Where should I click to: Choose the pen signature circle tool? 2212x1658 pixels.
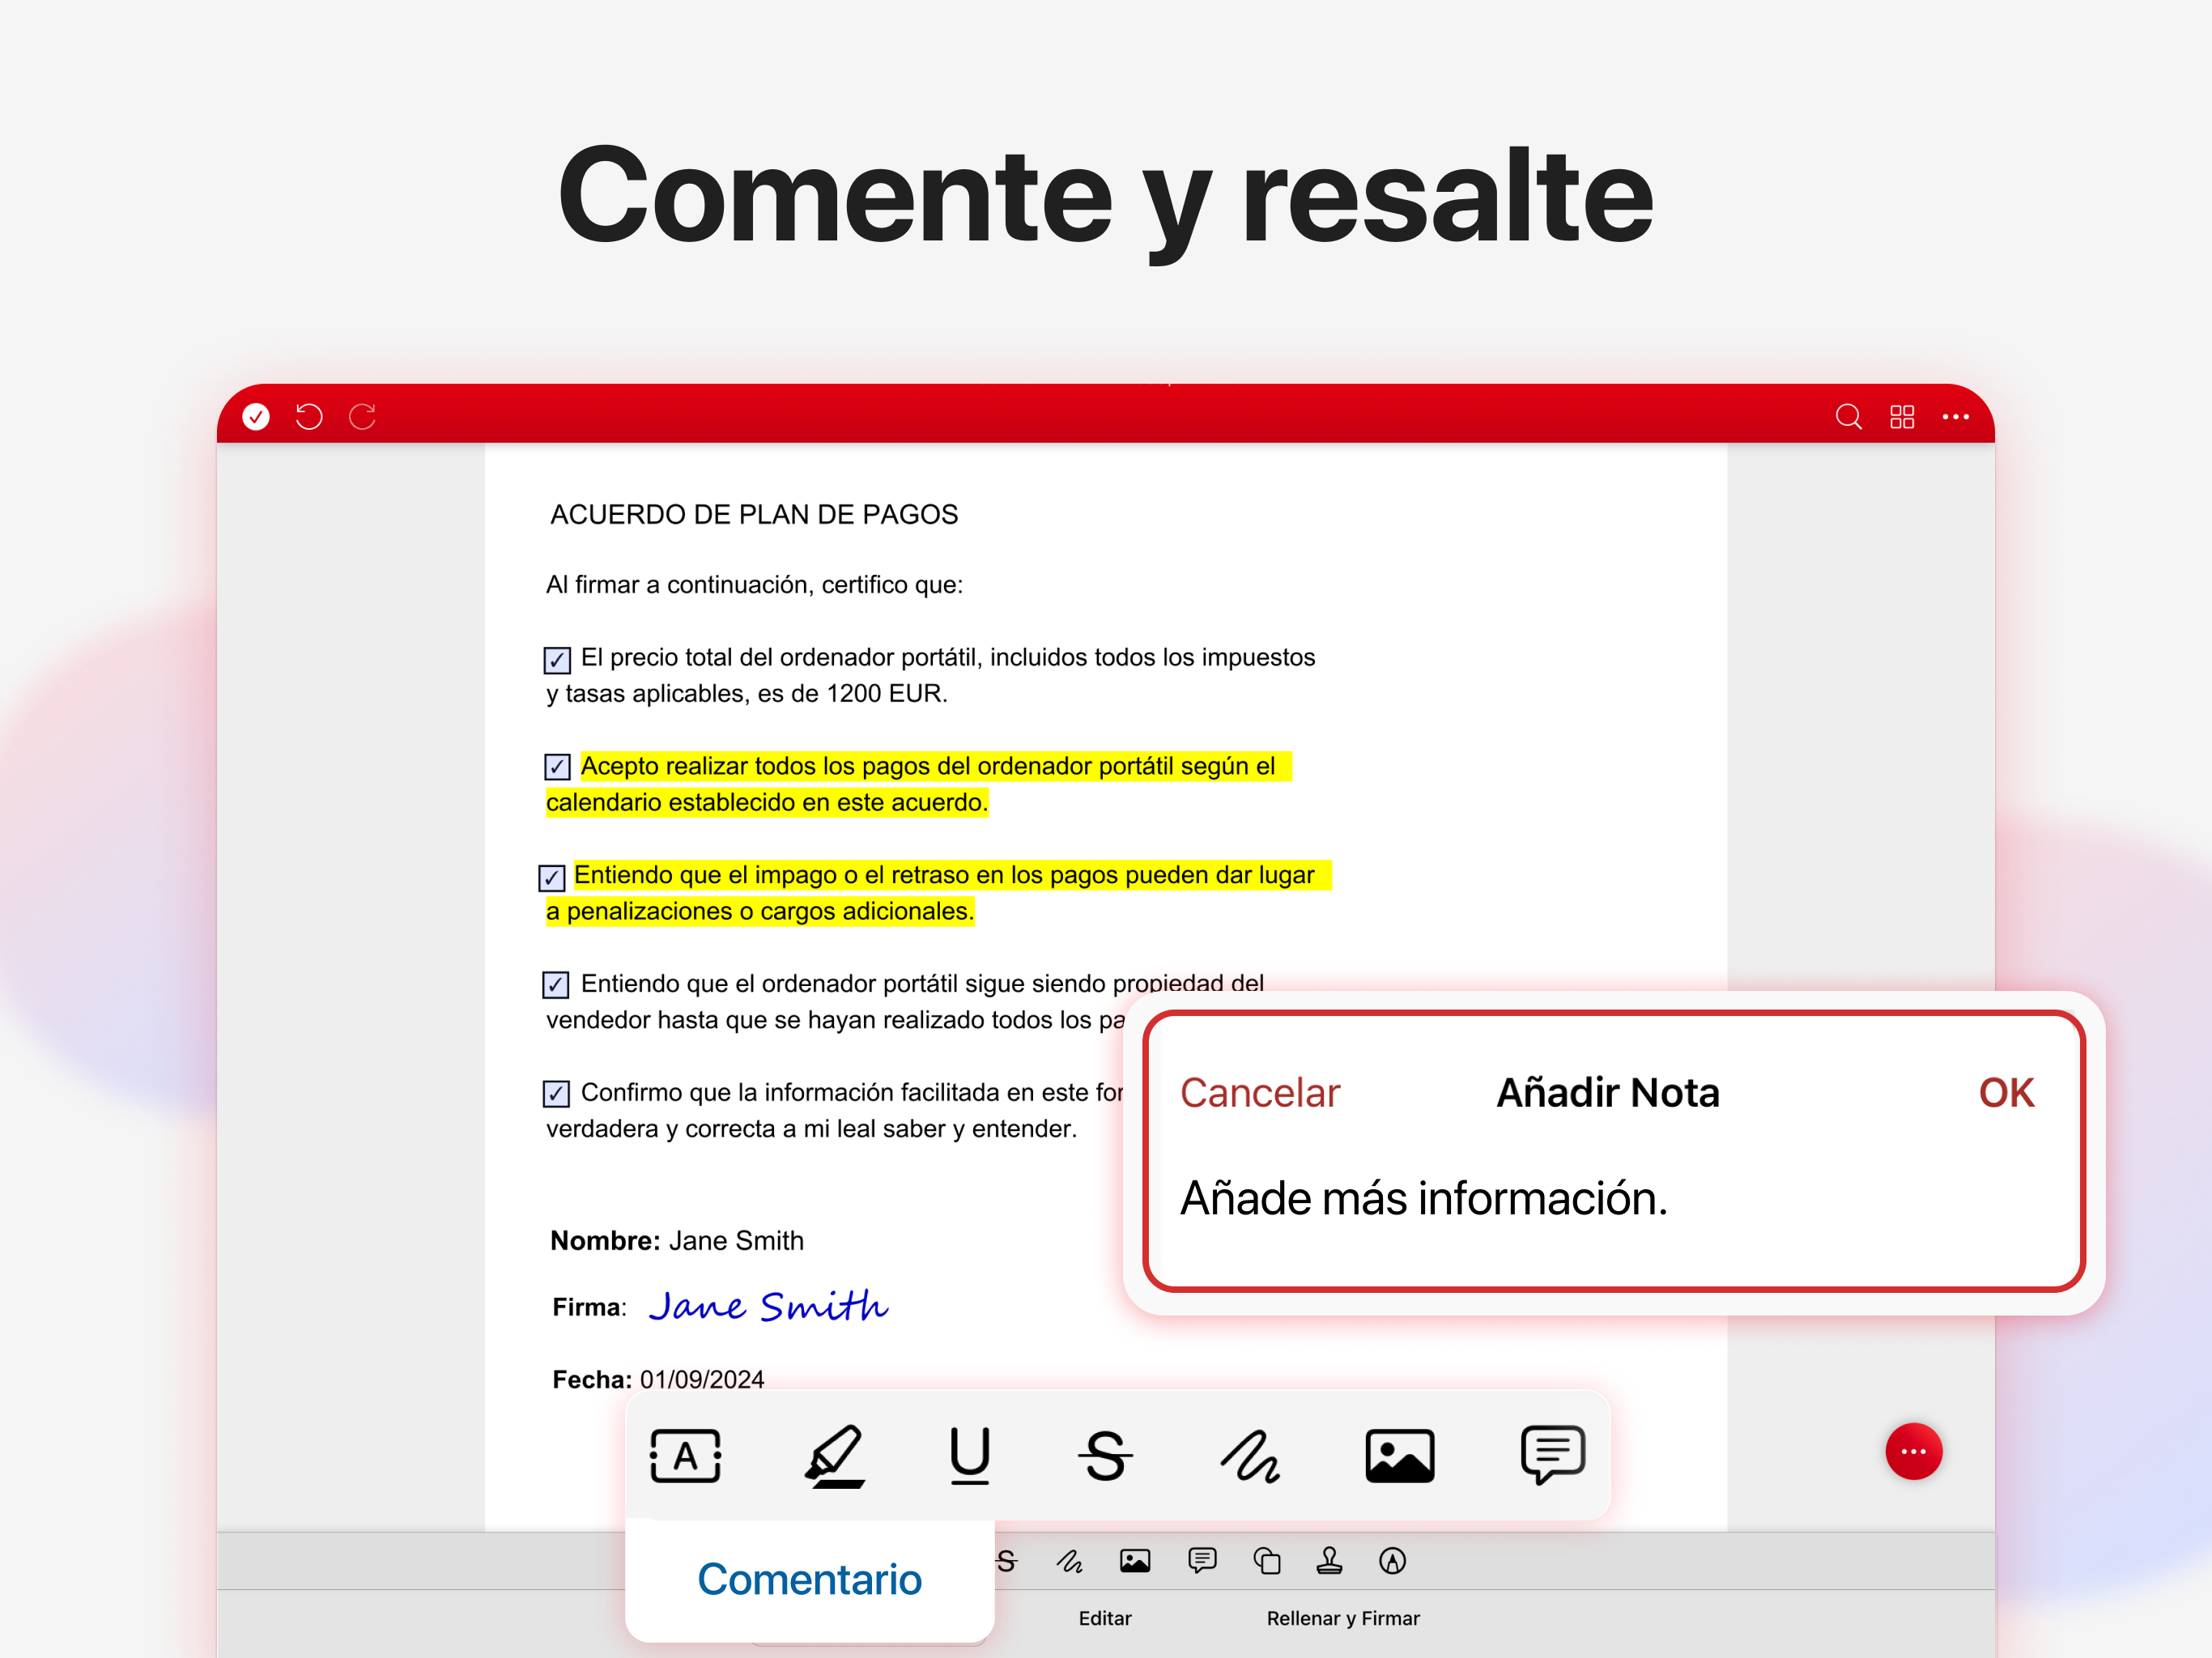click(1392, 1561)
